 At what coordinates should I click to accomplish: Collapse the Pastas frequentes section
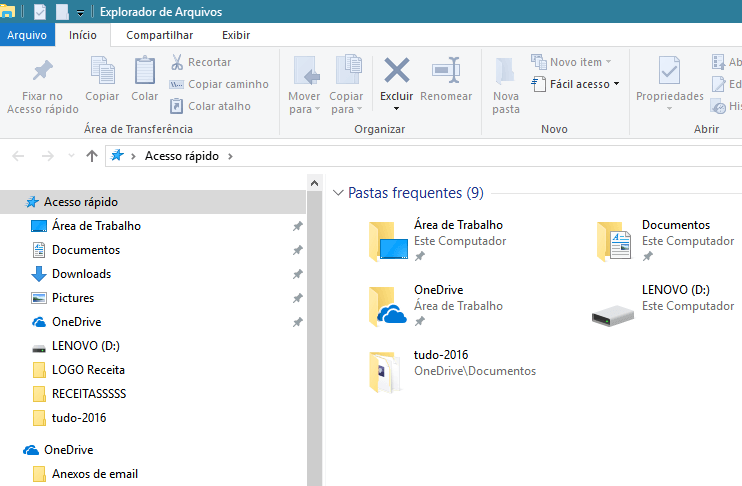click(x=338, y=193)
